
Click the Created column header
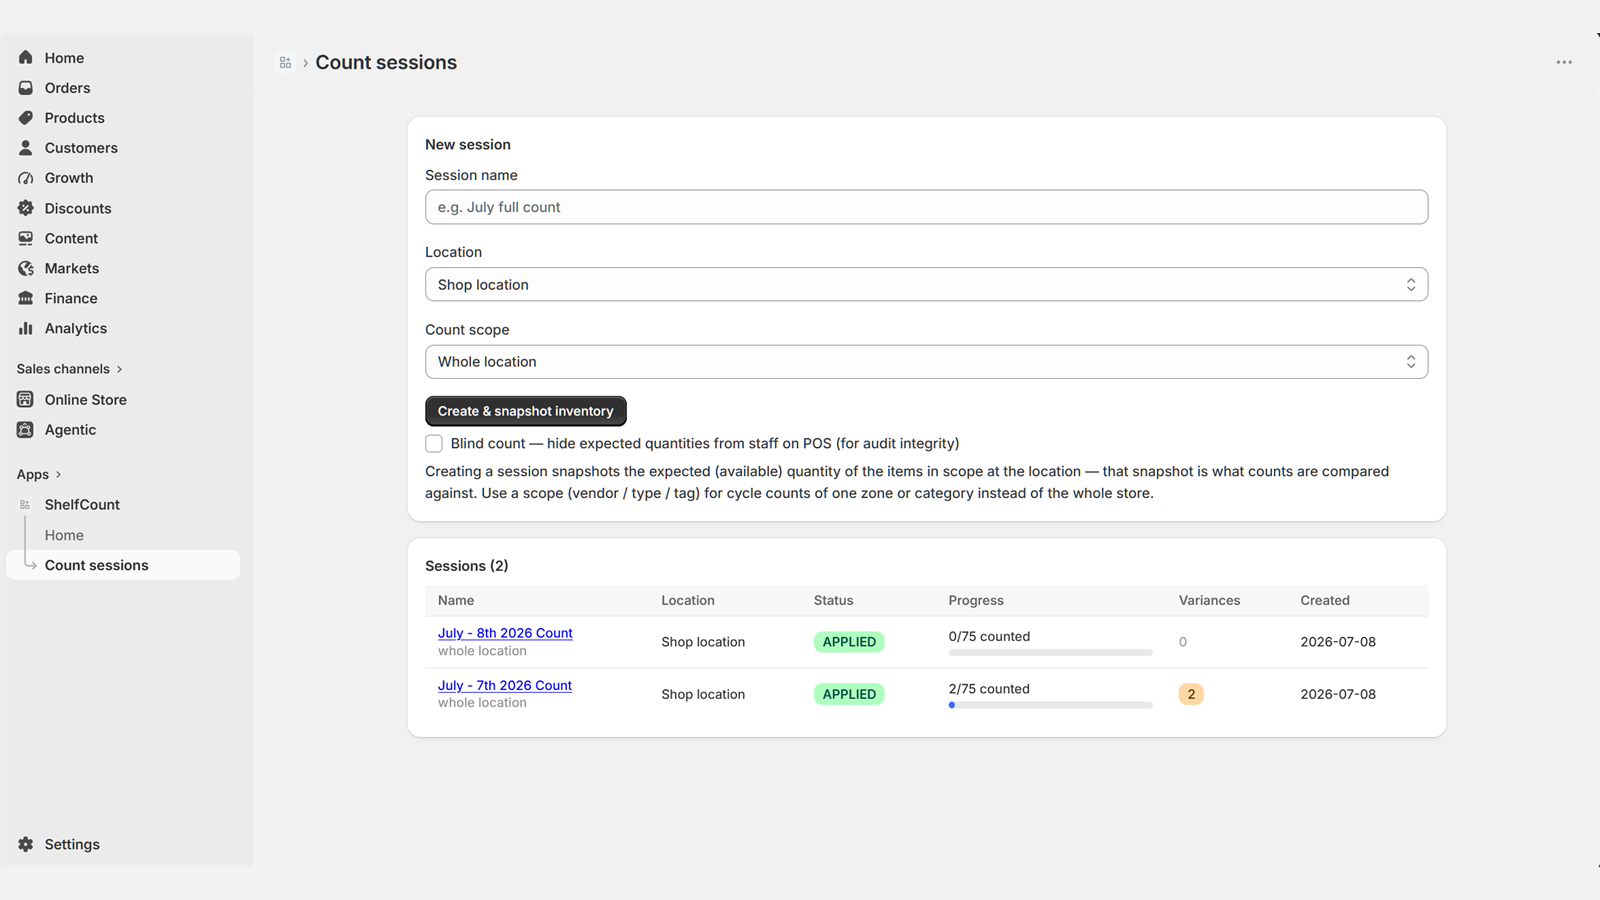(1325, 600)
